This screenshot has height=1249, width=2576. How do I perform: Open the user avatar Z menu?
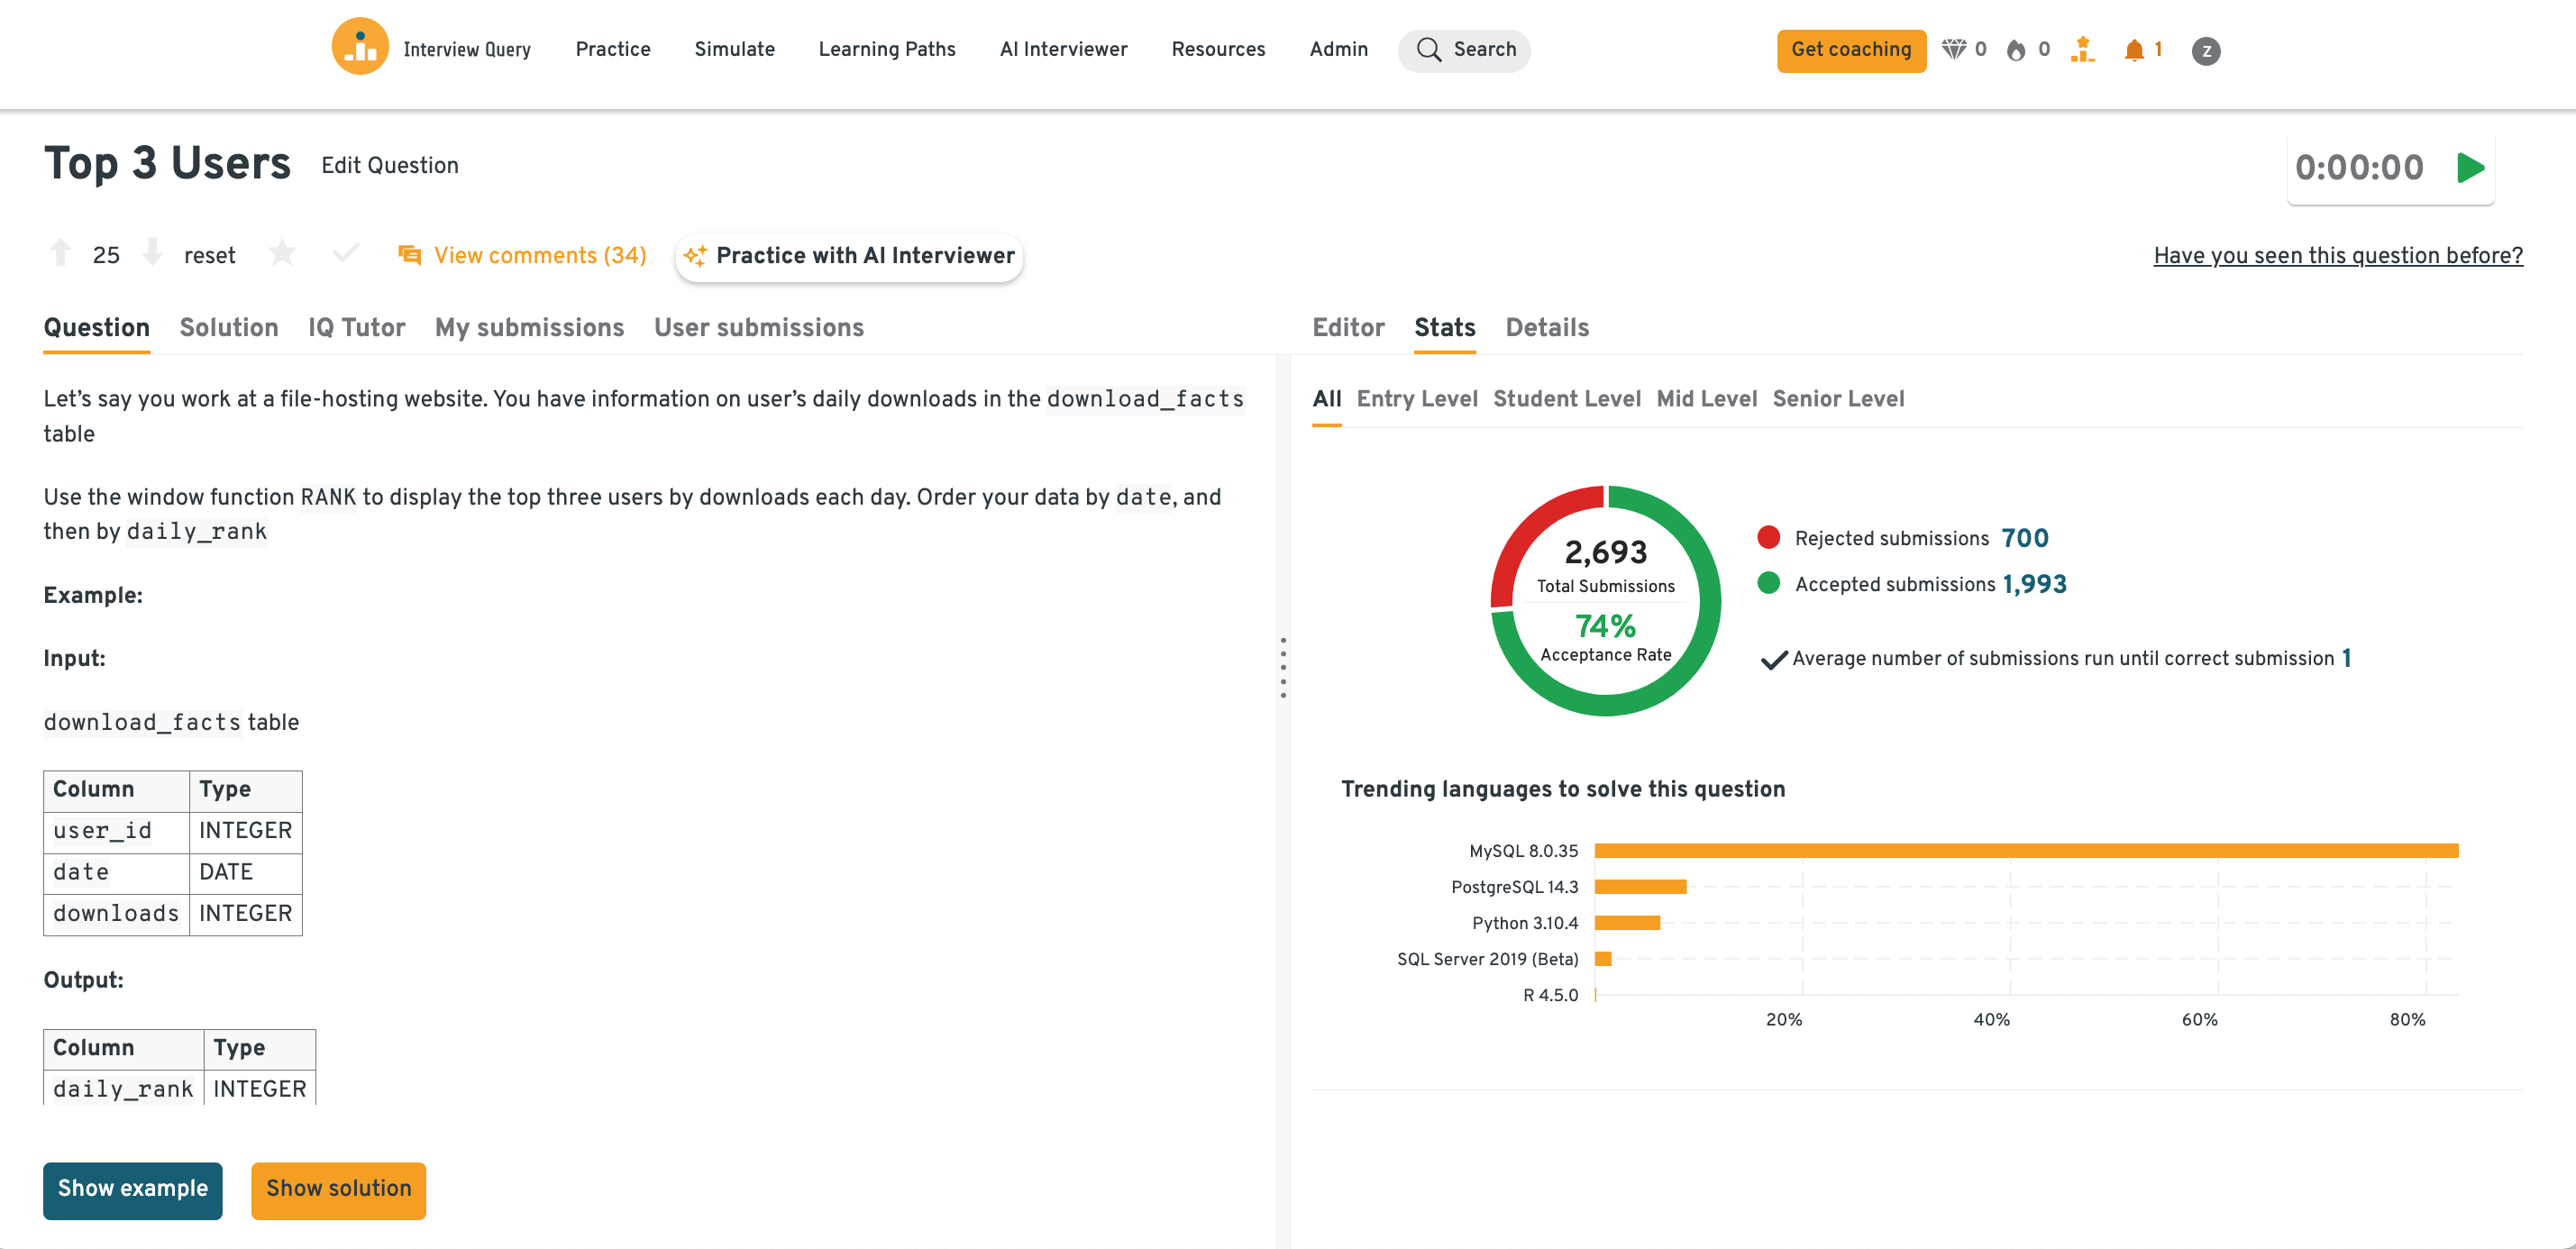tap(2205, 51)
